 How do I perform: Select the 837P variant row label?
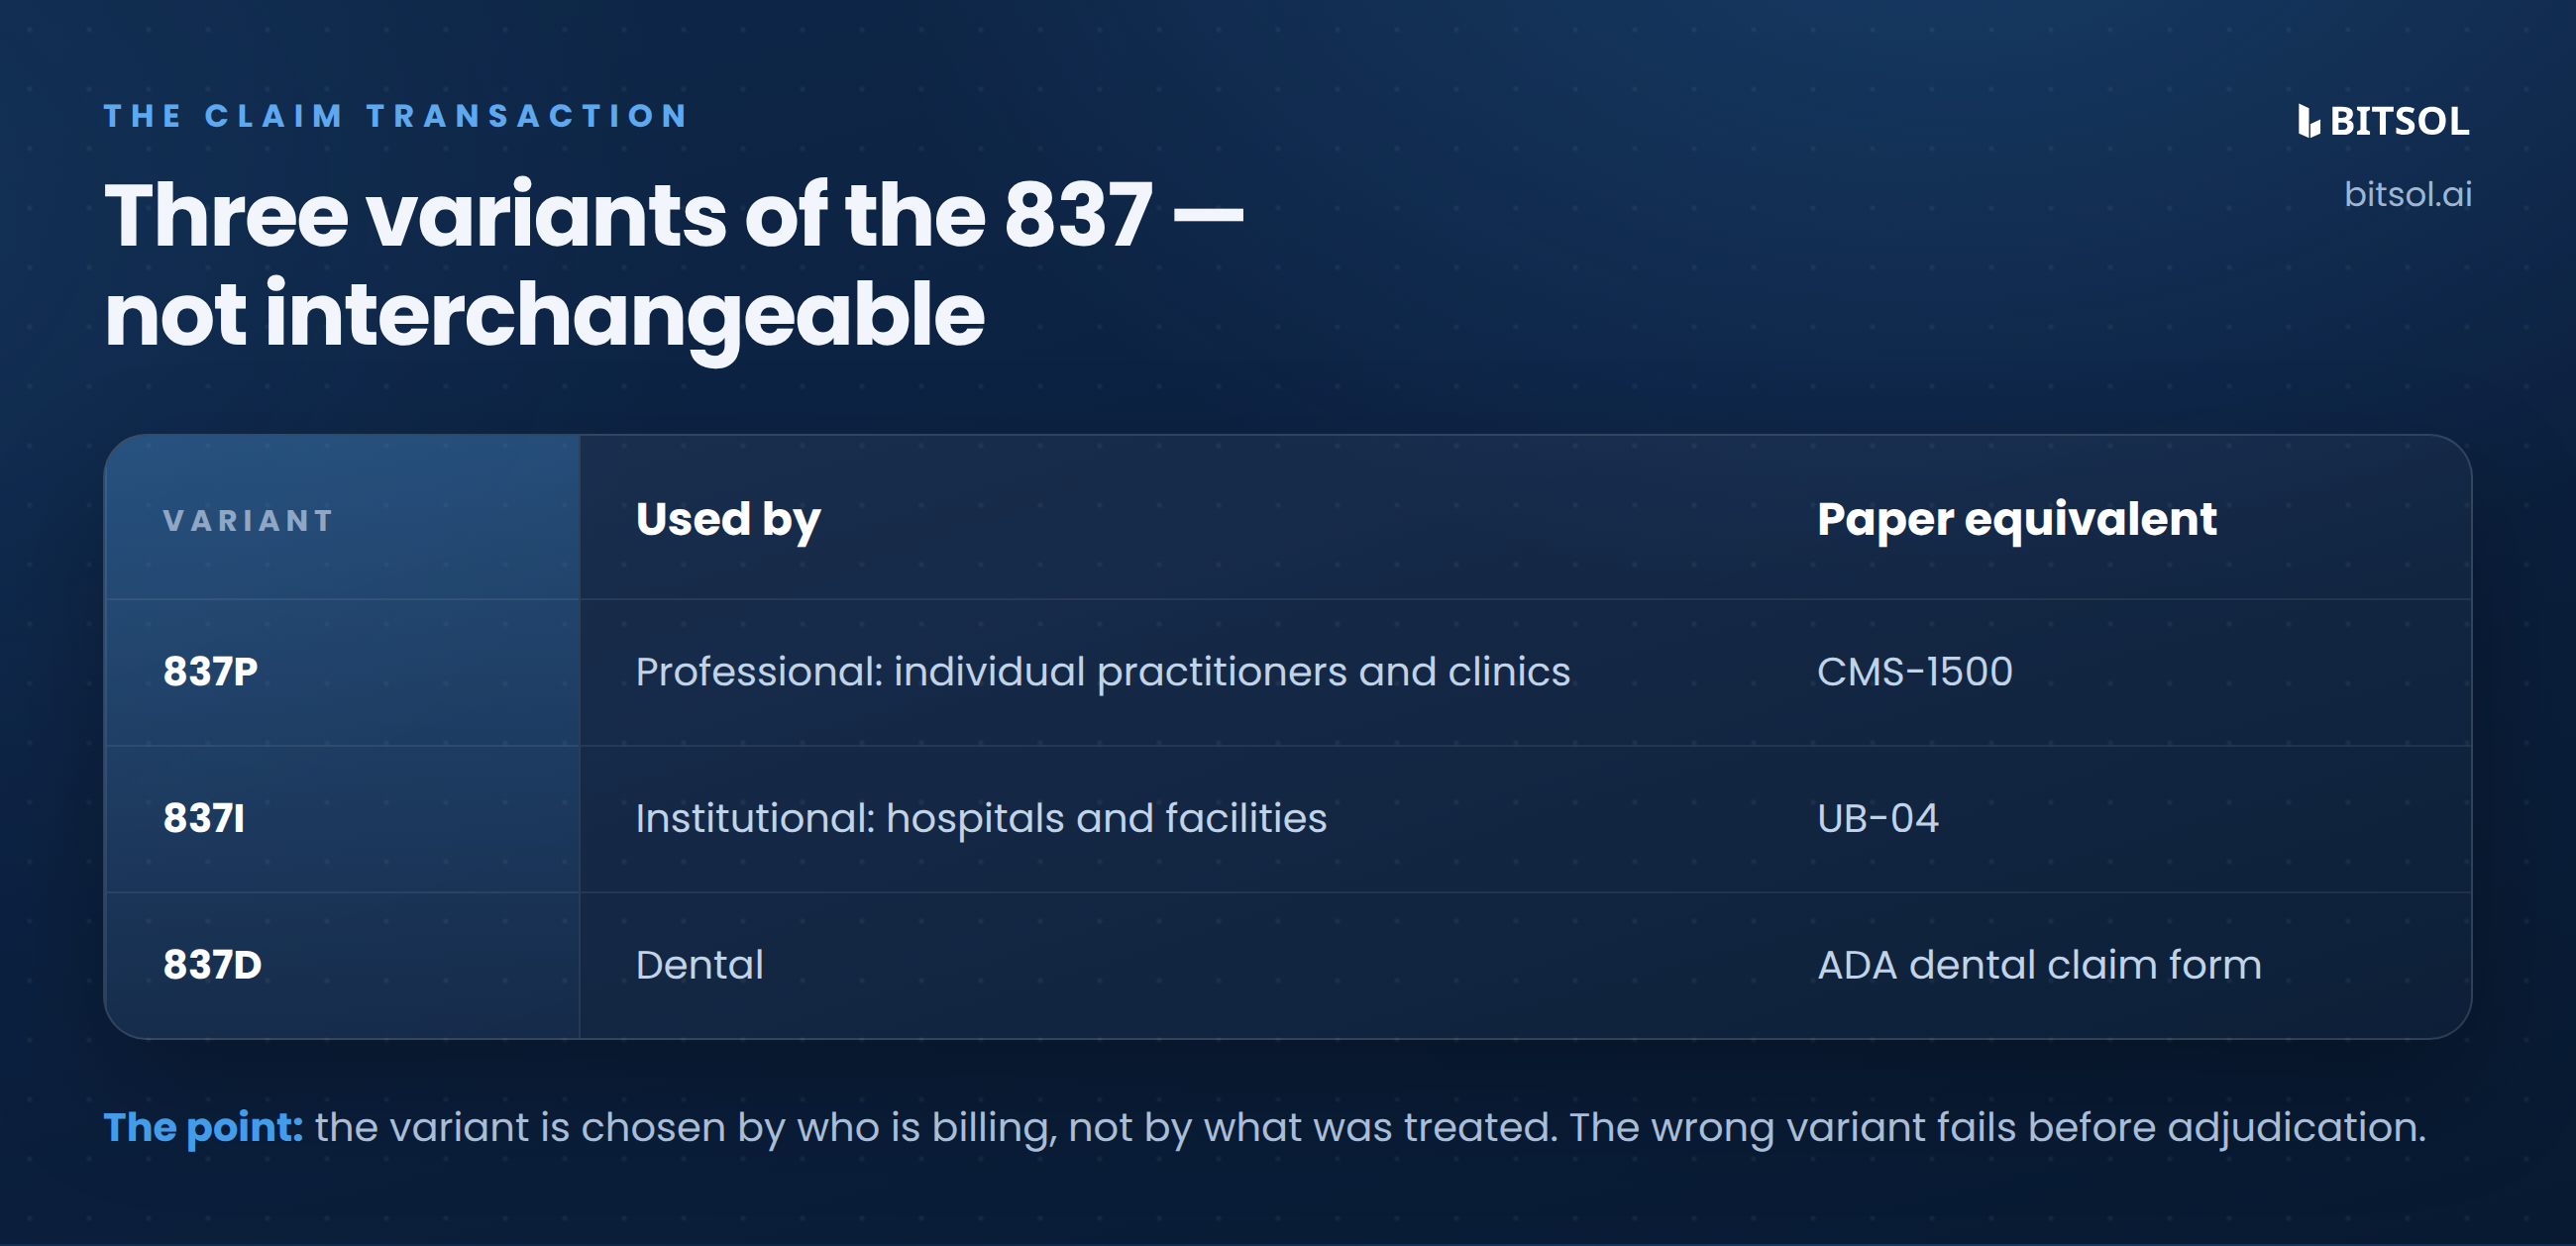coord(210,671)
